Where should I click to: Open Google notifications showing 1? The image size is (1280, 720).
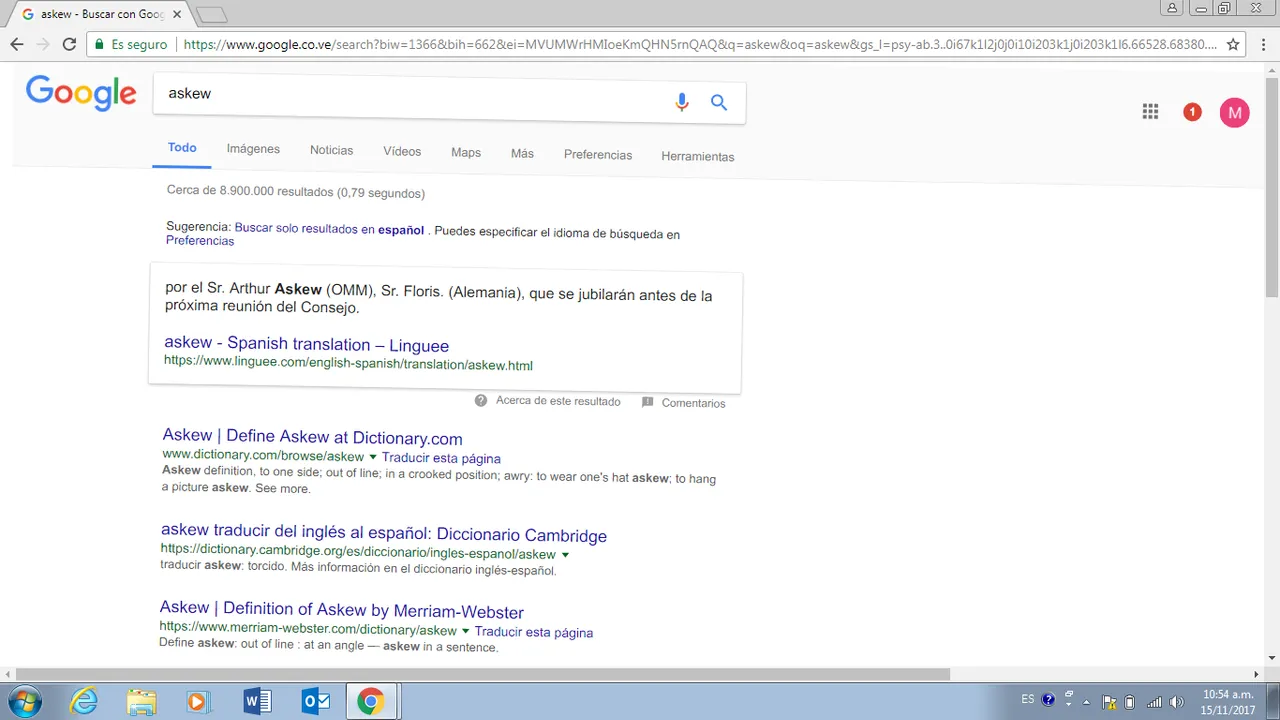(1192, 113)
